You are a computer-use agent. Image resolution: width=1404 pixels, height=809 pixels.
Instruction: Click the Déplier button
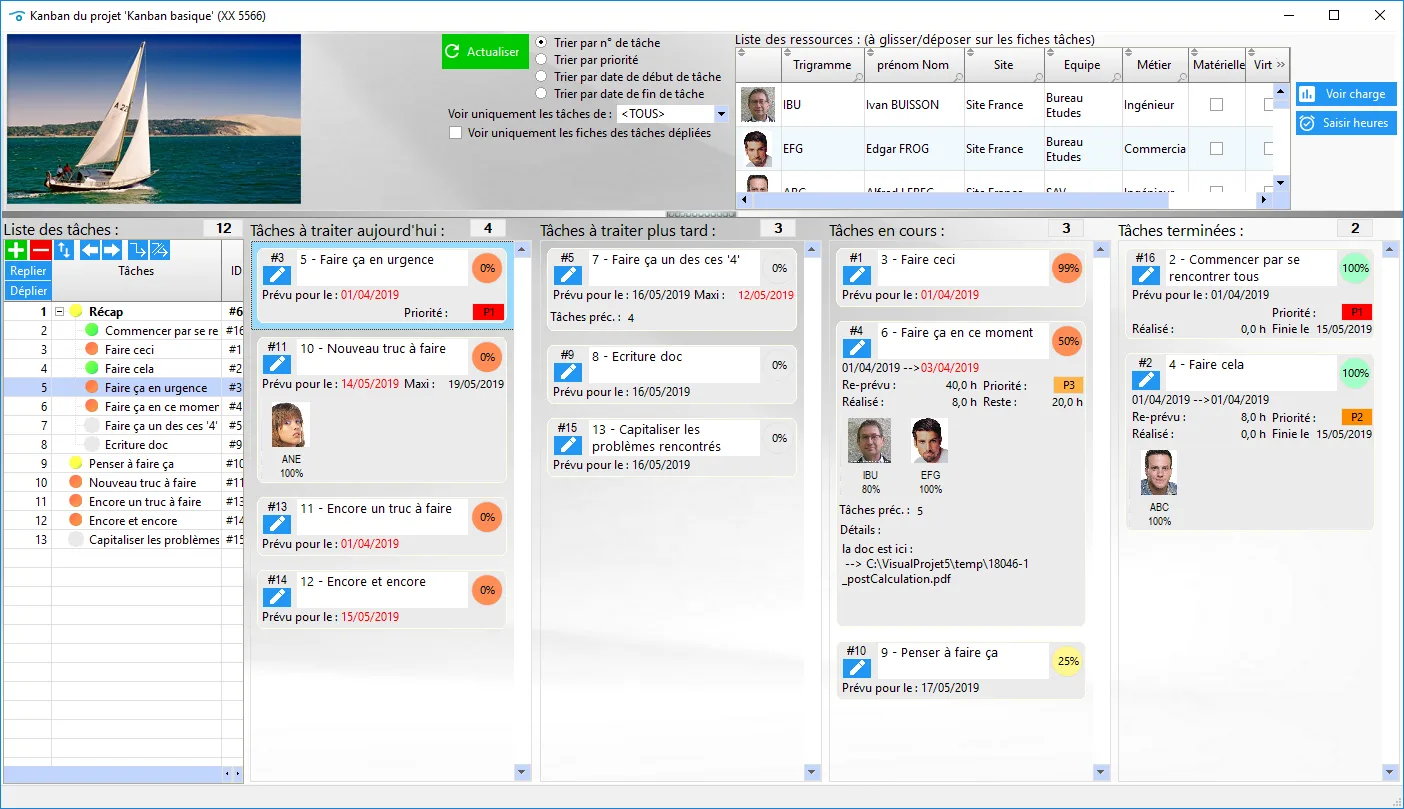(28, 291)
